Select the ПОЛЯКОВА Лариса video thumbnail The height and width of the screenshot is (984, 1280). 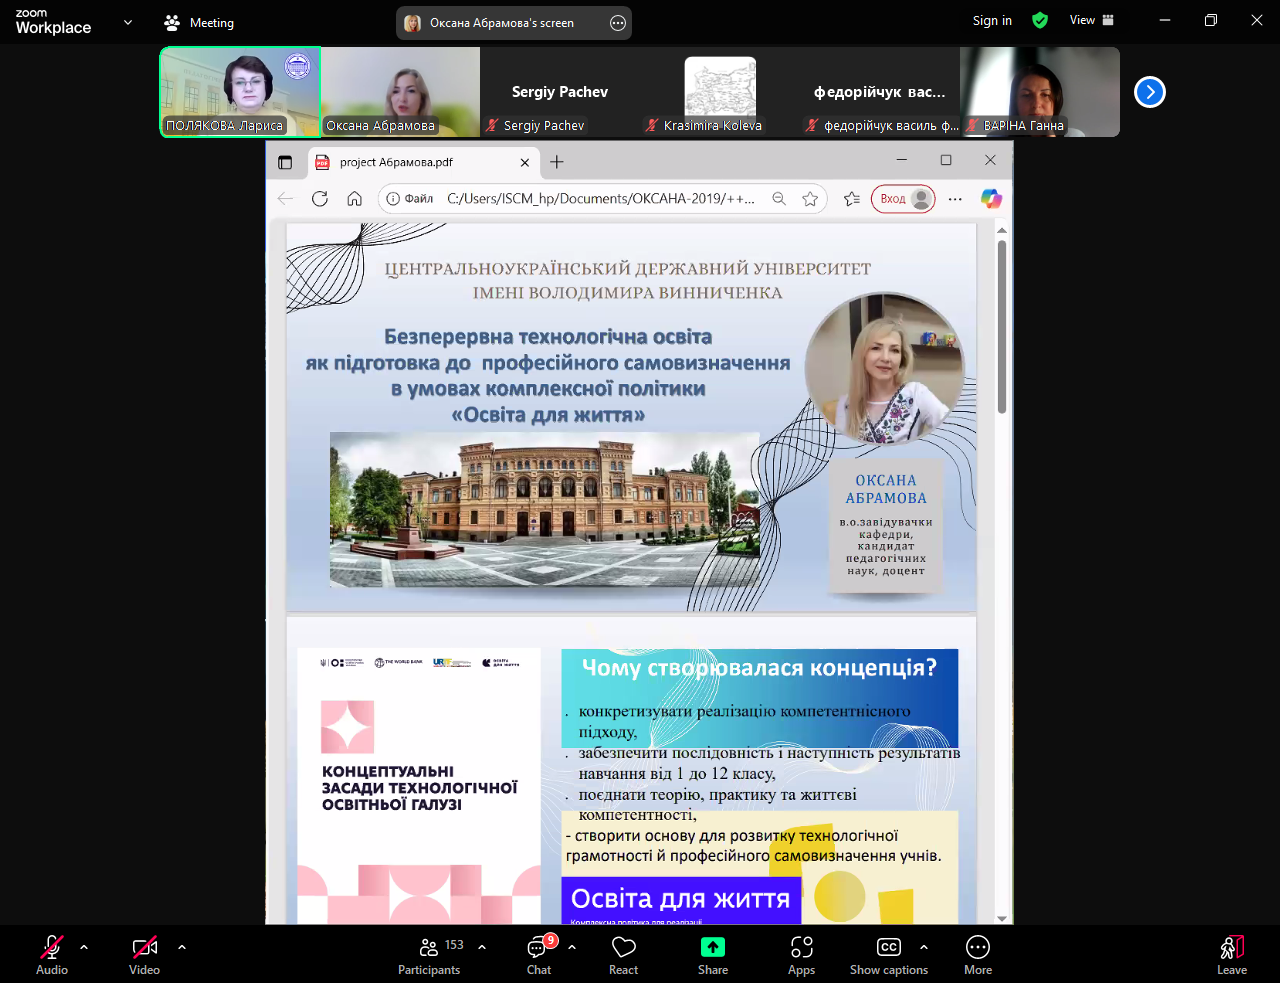[x=240, y=92]
